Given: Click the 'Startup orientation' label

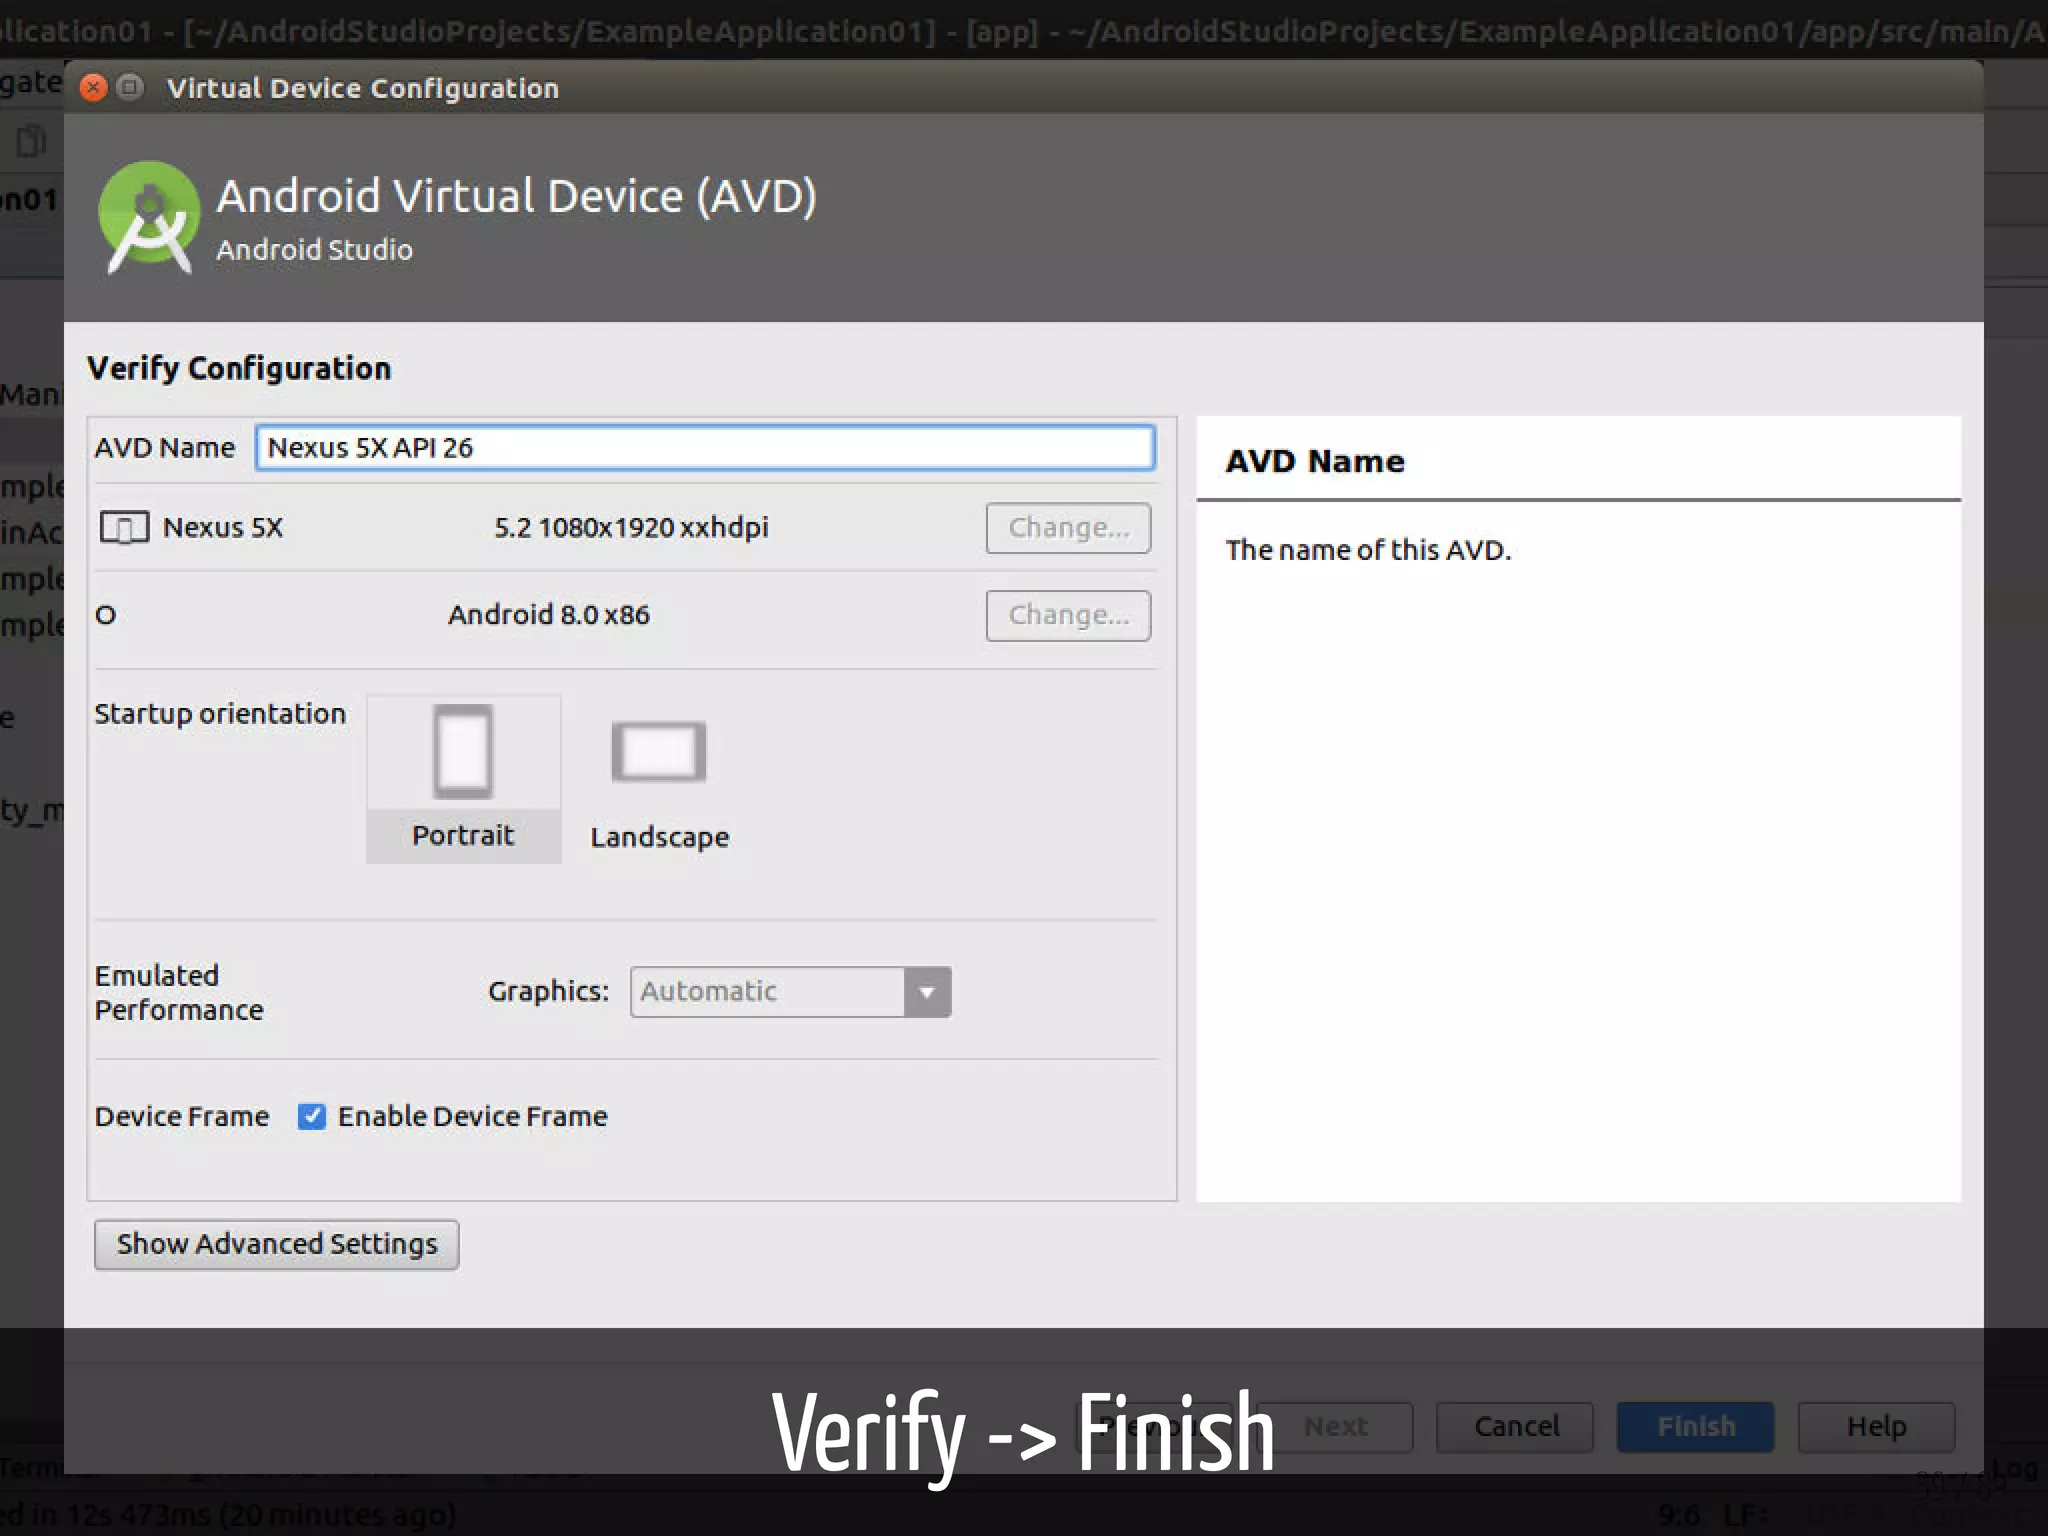Looking at the screenshot, I should (x=220, y=713).
